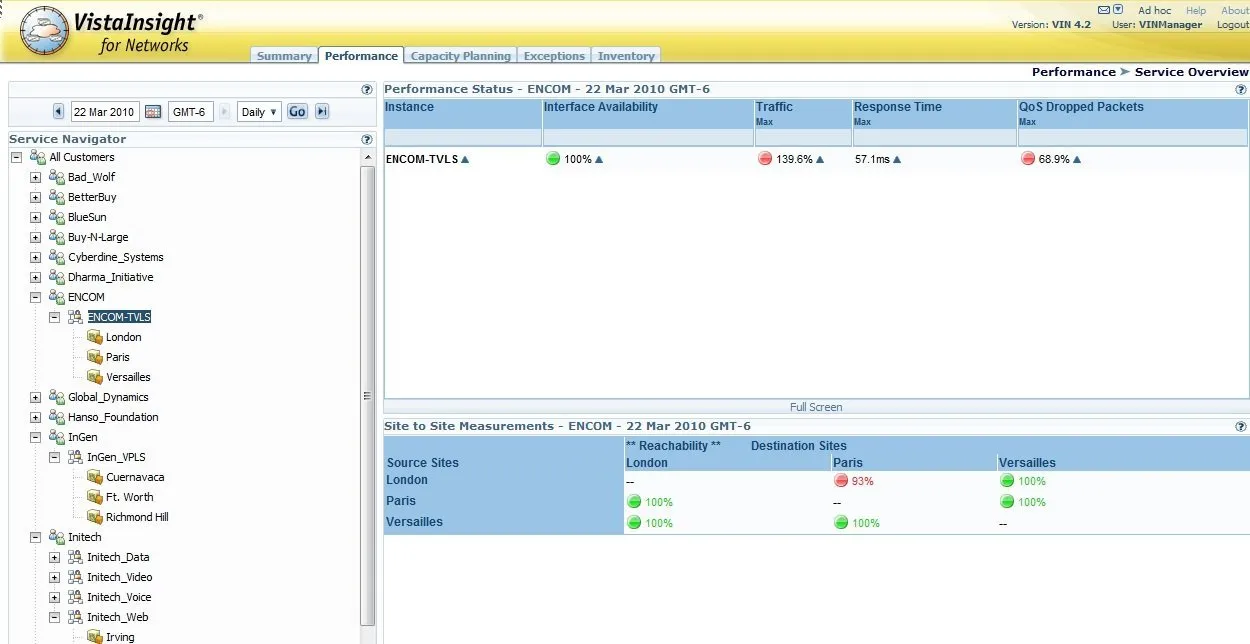Open the About link in header

tap(1235, 10)
